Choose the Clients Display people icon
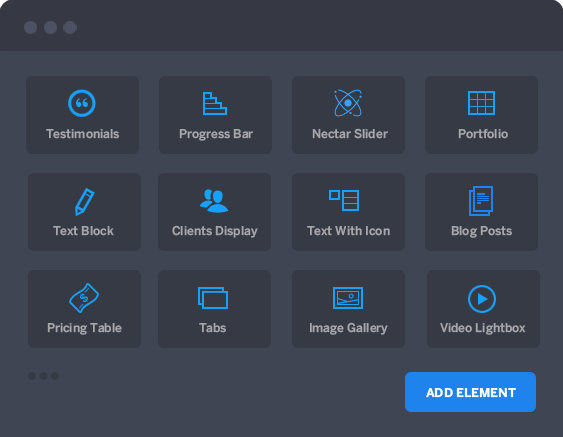The height and width of the screenshot is (437, 563). pos(214,201)
